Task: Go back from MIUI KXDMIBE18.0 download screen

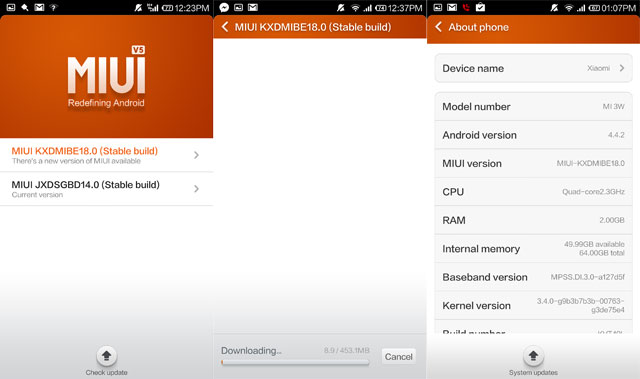Action: click(x=224, y=27)
